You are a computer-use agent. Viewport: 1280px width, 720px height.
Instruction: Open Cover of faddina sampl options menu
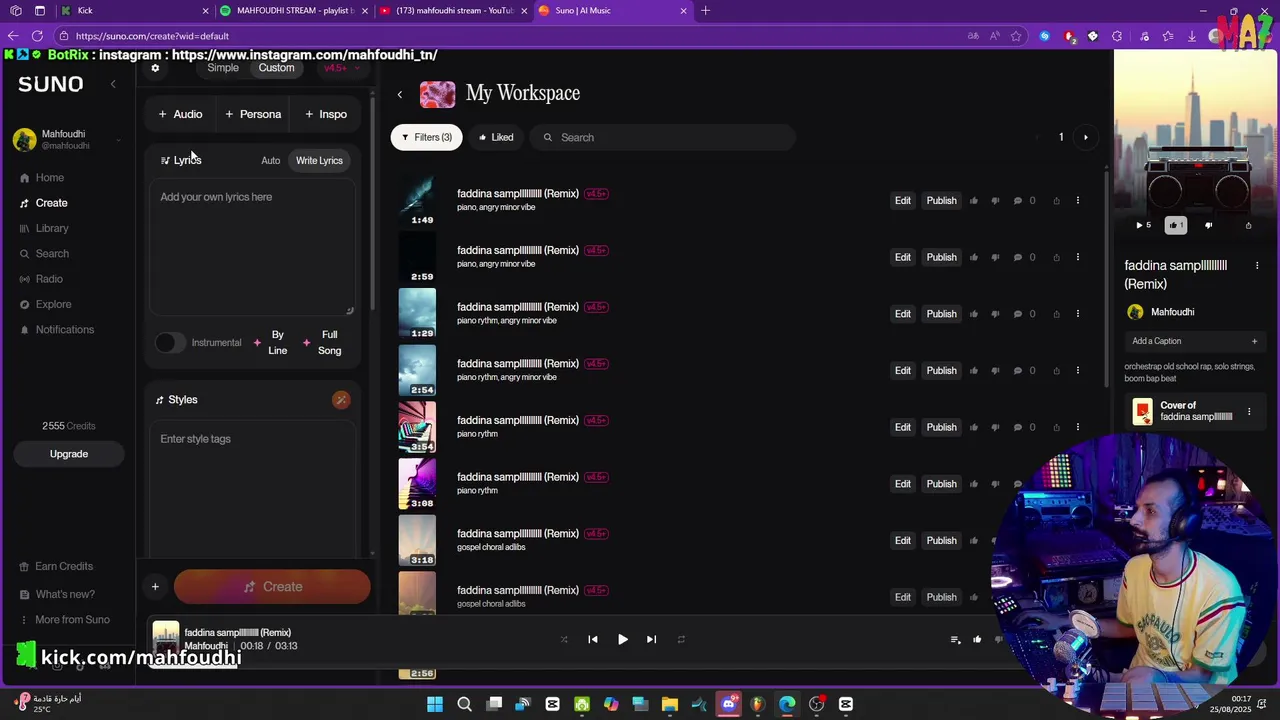(1249, 412)
